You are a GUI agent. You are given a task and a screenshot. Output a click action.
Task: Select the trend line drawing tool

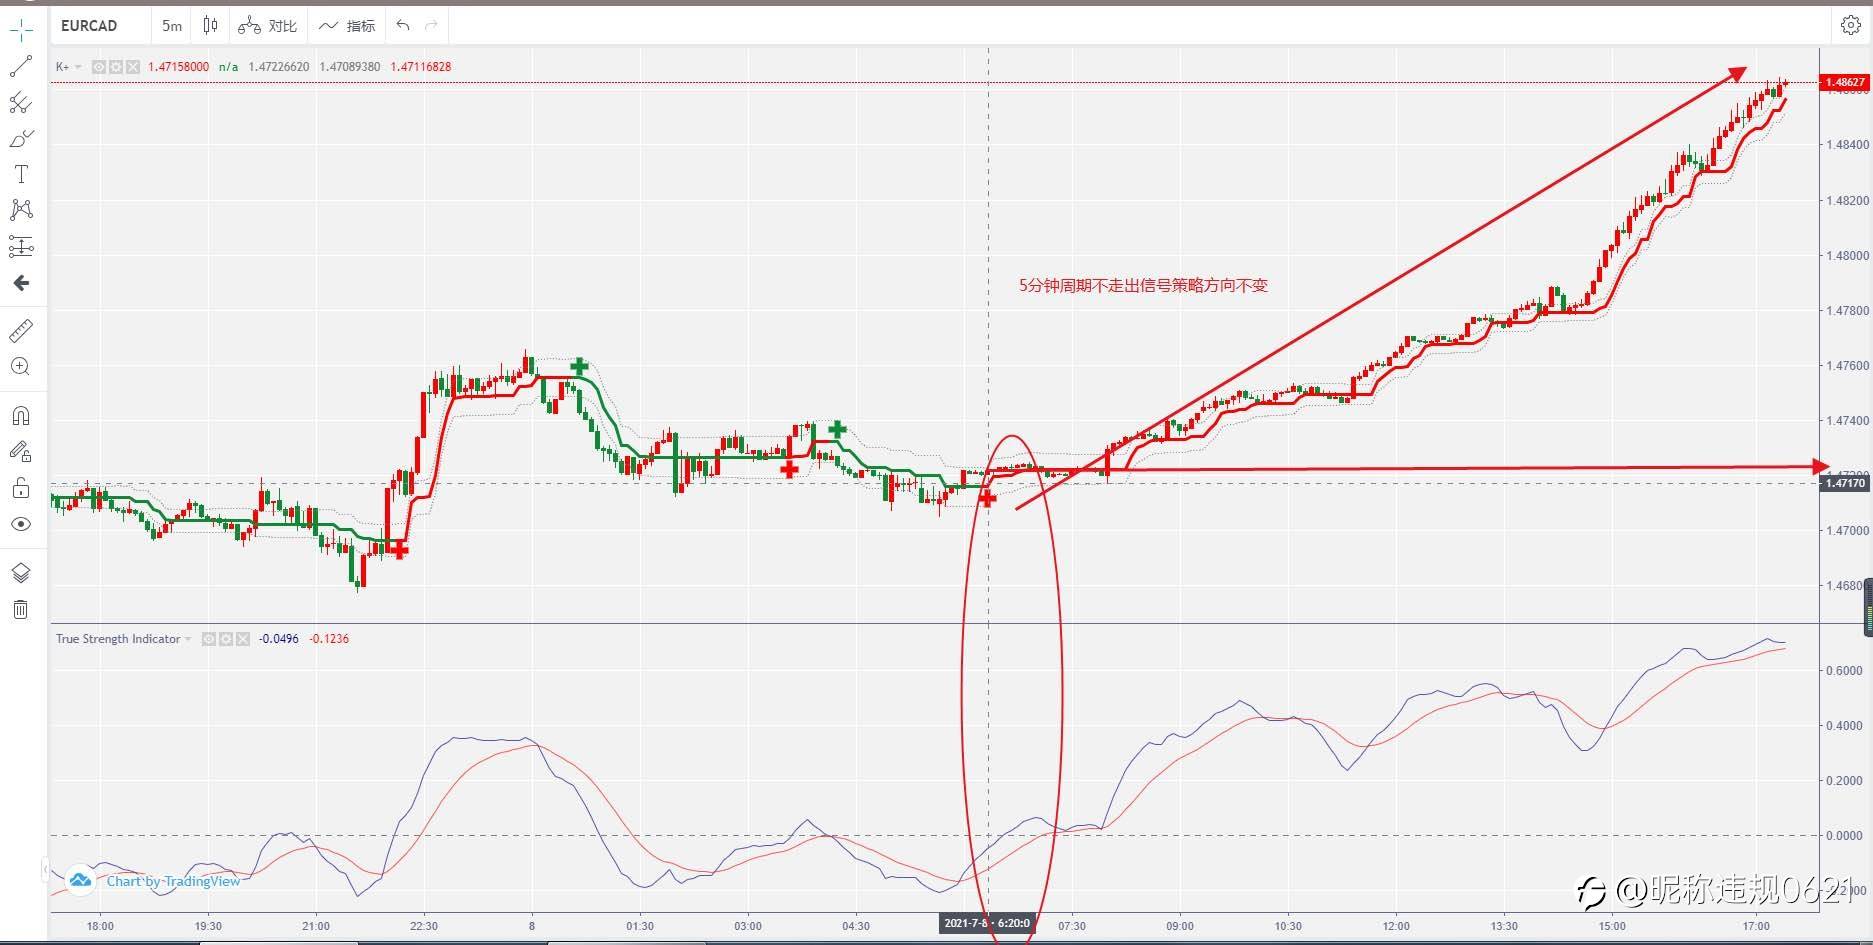[x=21, y=67]
